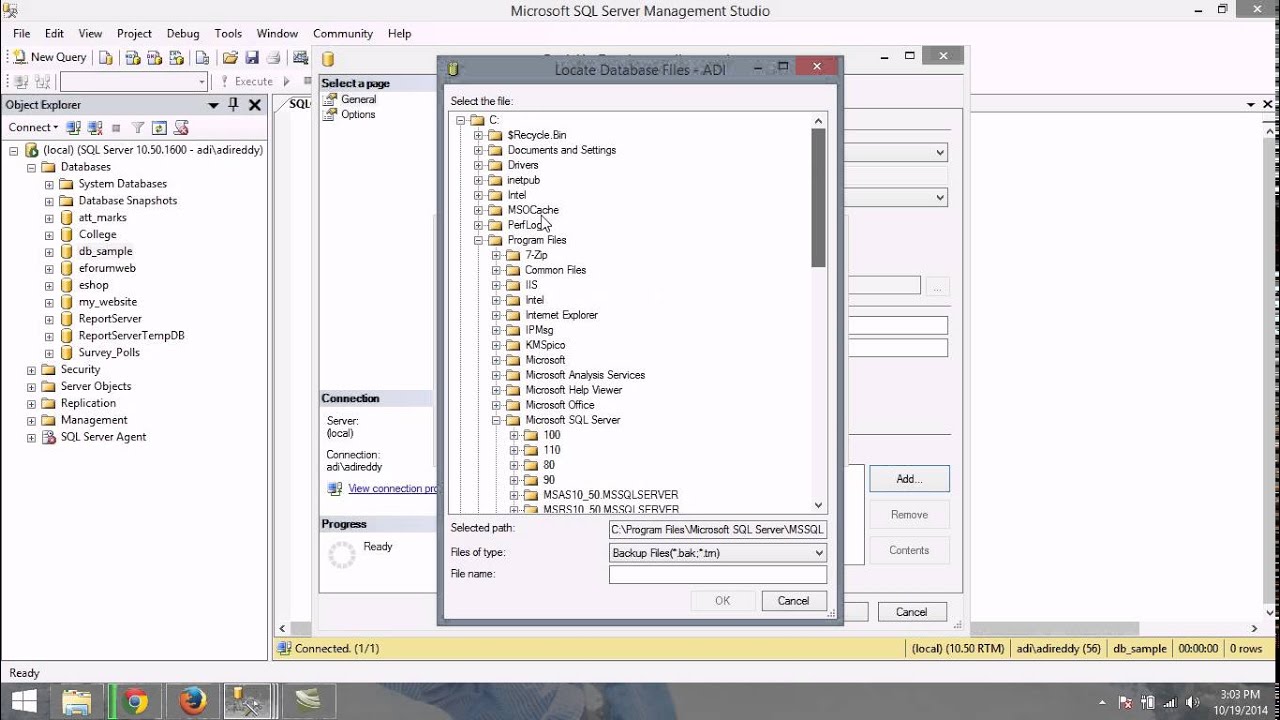
Task: Collapse the Databases node in Object Explorer
Action: point(31,167)
